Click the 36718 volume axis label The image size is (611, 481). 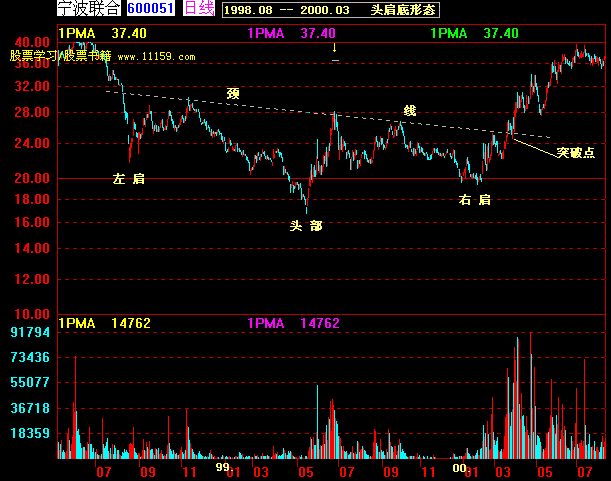coord(30,408)
